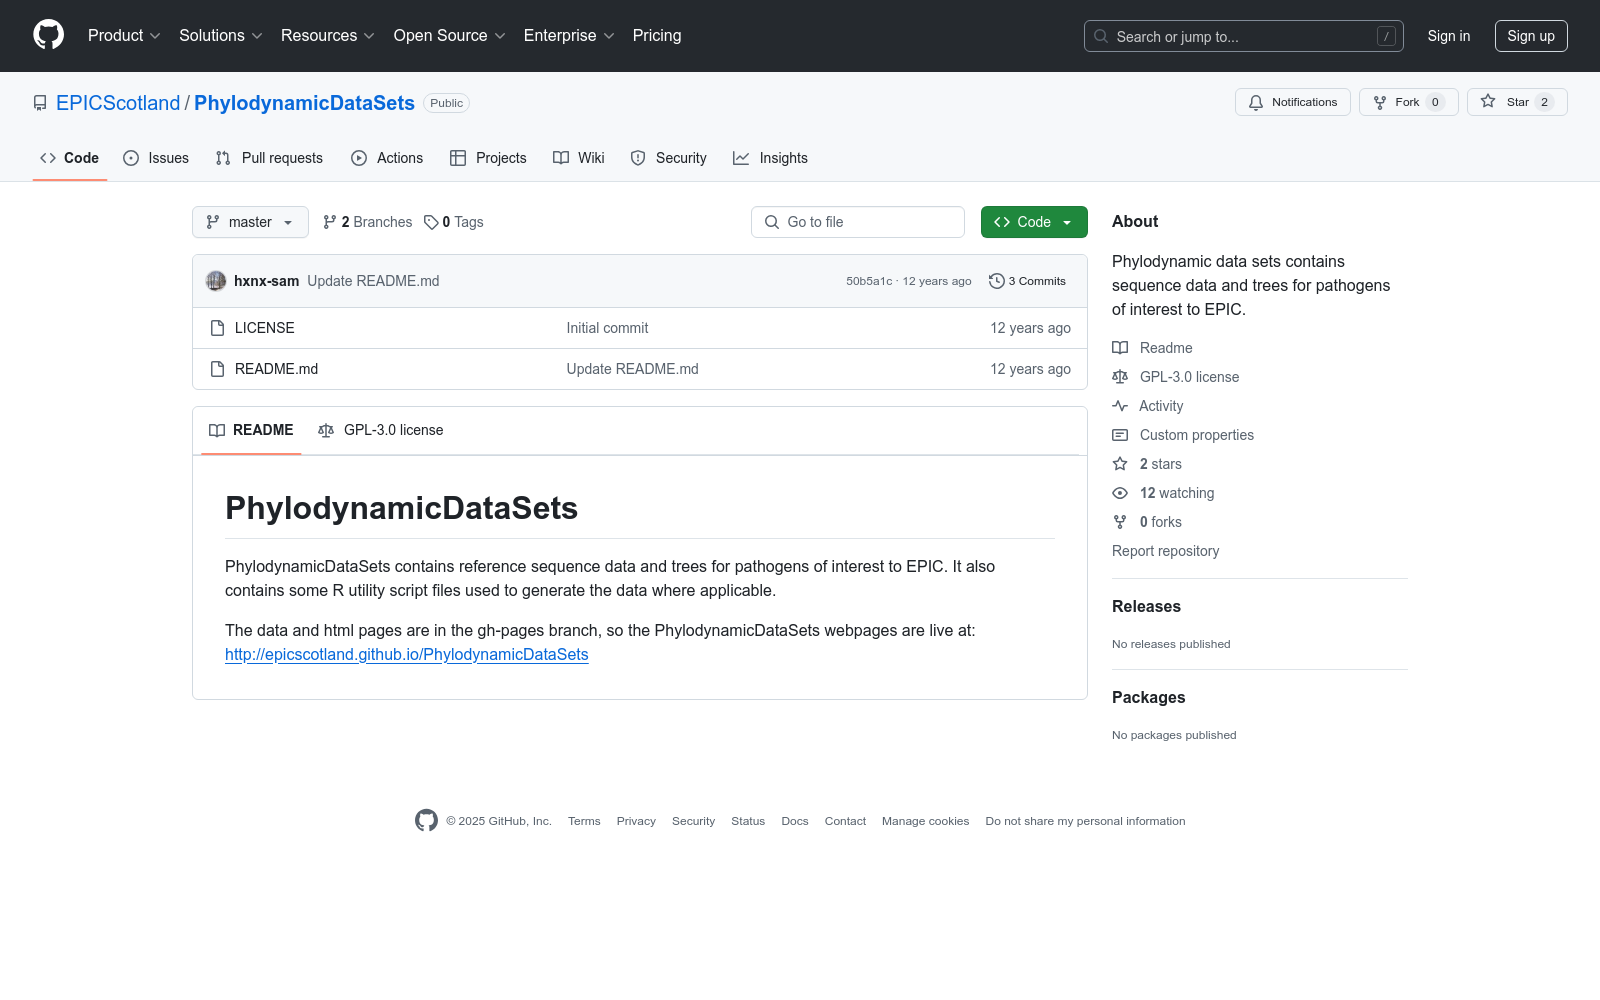Expand the Resources menu
This screenshot has width=1600, height=1000.
click(x=328, y=36)
